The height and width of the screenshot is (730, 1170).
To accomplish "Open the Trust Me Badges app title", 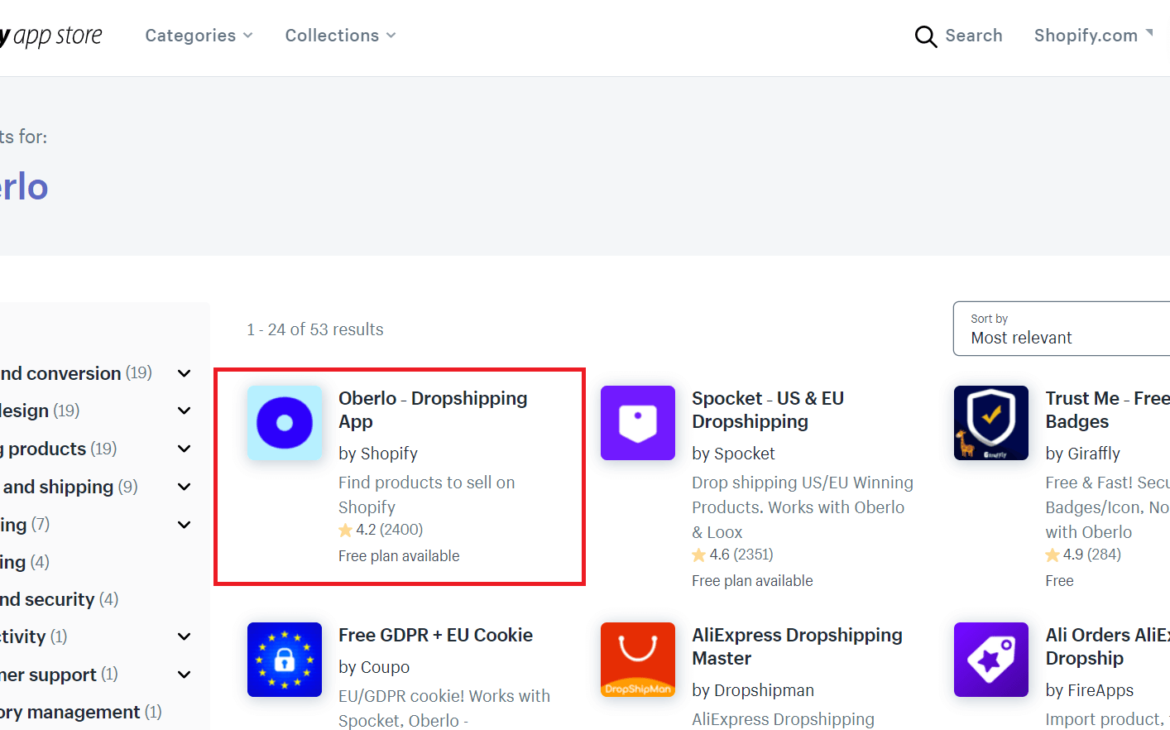I will point(1107,410).
